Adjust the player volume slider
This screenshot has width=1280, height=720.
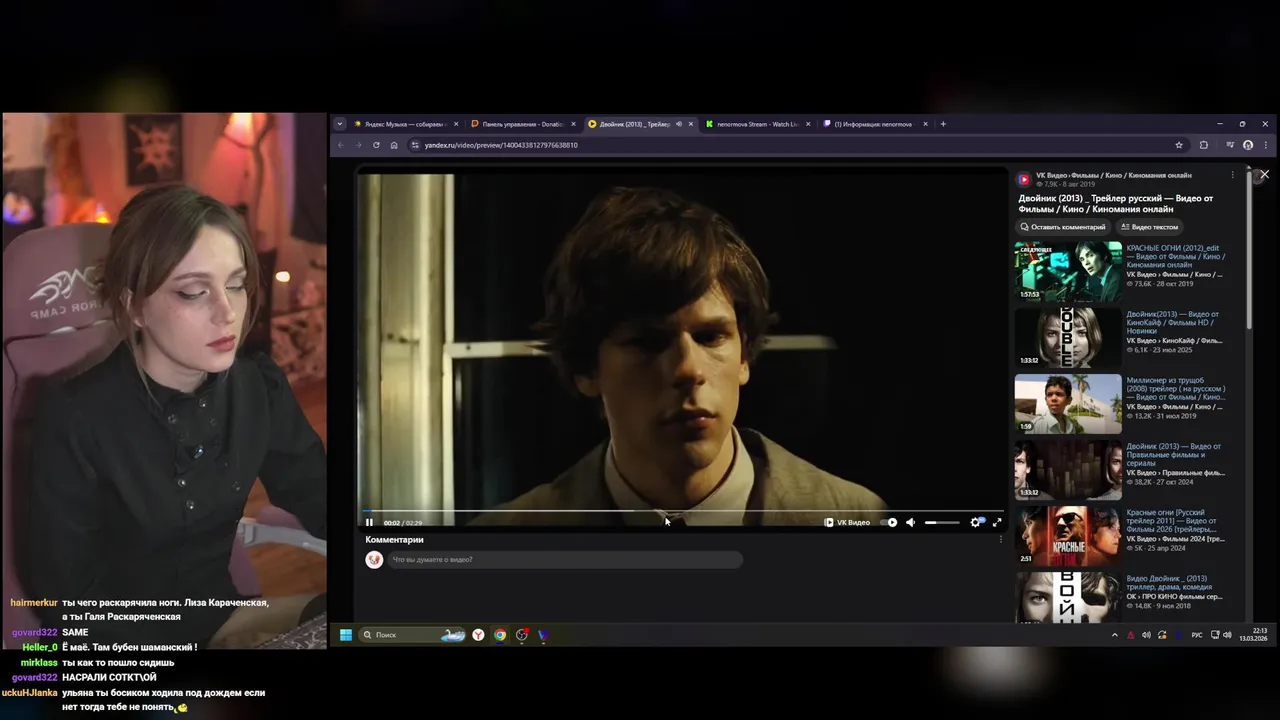click(x=941, y=522)
